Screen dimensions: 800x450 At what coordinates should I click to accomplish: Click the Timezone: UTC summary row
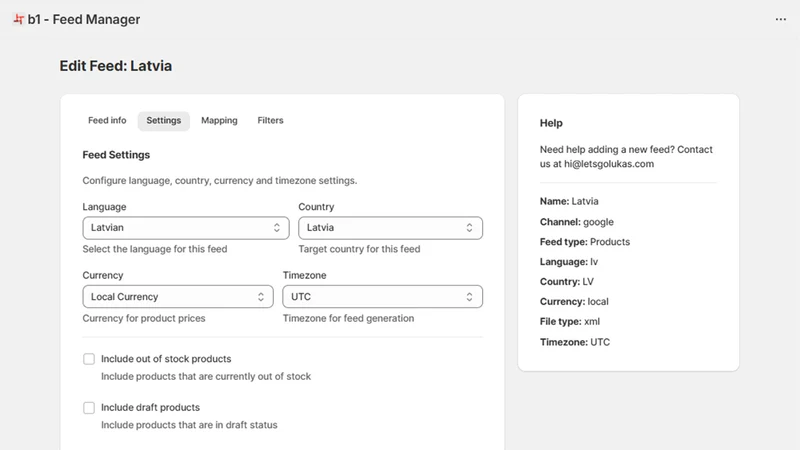[575, 342]
